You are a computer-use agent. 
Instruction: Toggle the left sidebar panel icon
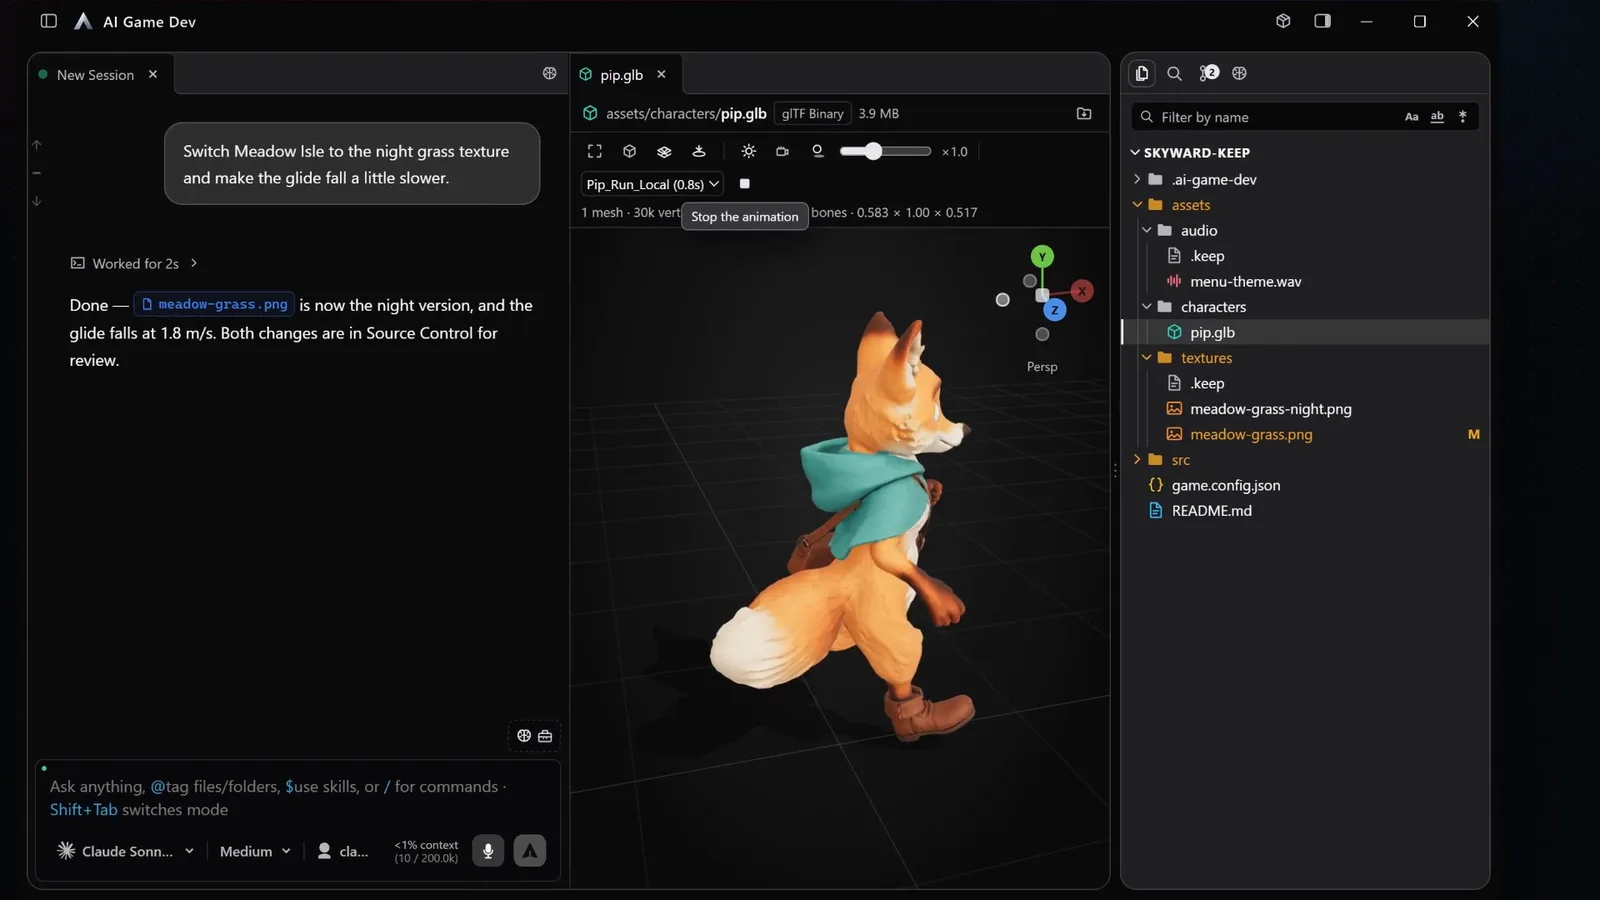point(48,21)
